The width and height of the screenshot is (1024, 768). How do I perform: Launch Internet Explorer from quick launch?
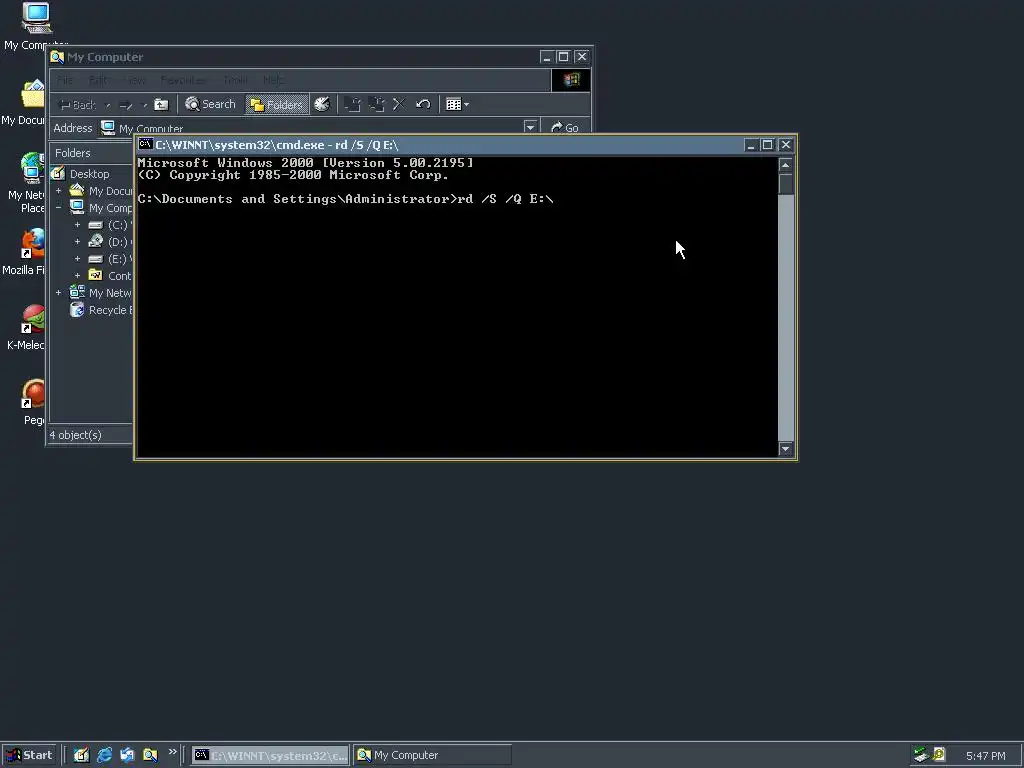point(104,755)
